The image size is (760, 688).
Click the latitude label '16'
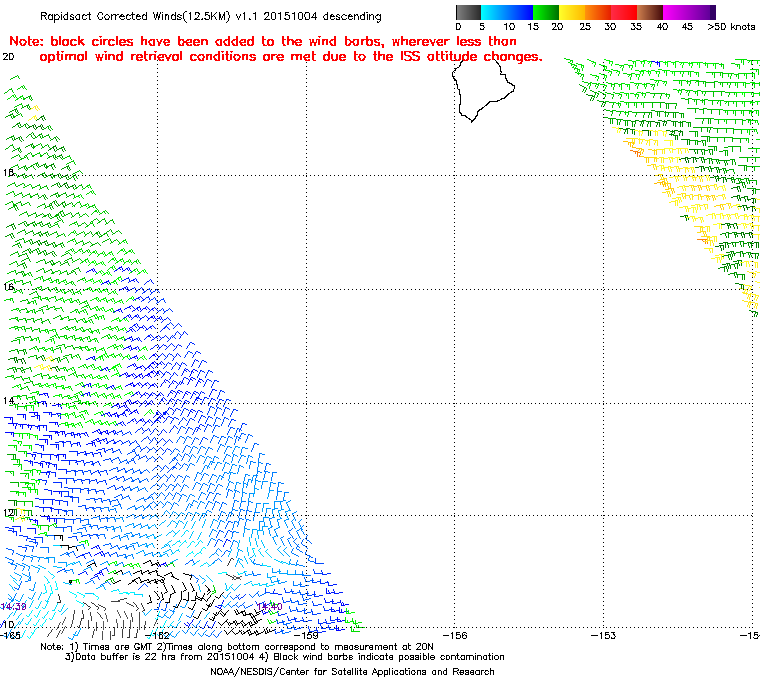pyautogui.click(x=8, y=287)
